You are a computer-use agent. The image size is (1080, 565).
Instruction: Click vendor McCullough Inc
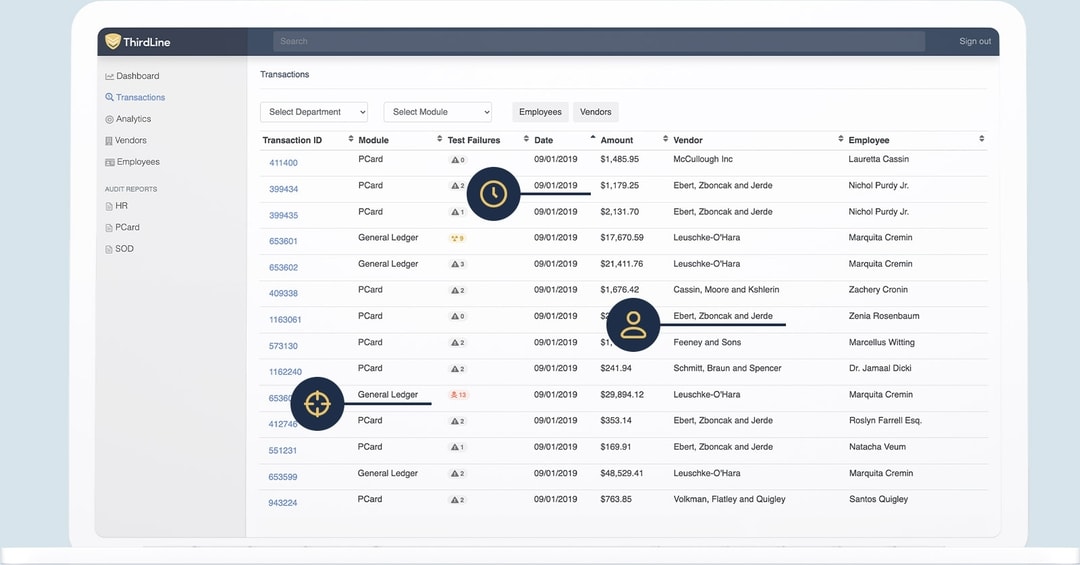click(703, 159)
